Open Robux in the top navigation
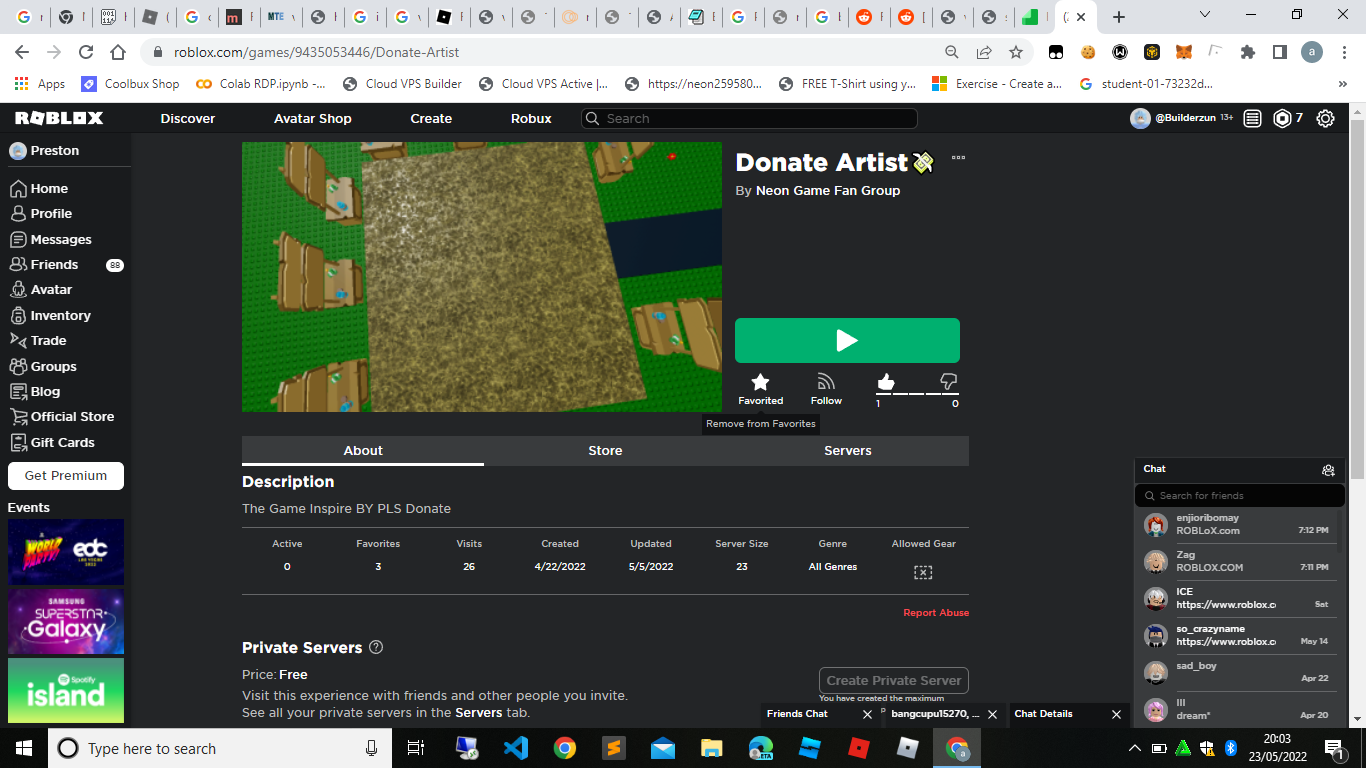Screen dimensions: 1366x768 coord(531,118)
